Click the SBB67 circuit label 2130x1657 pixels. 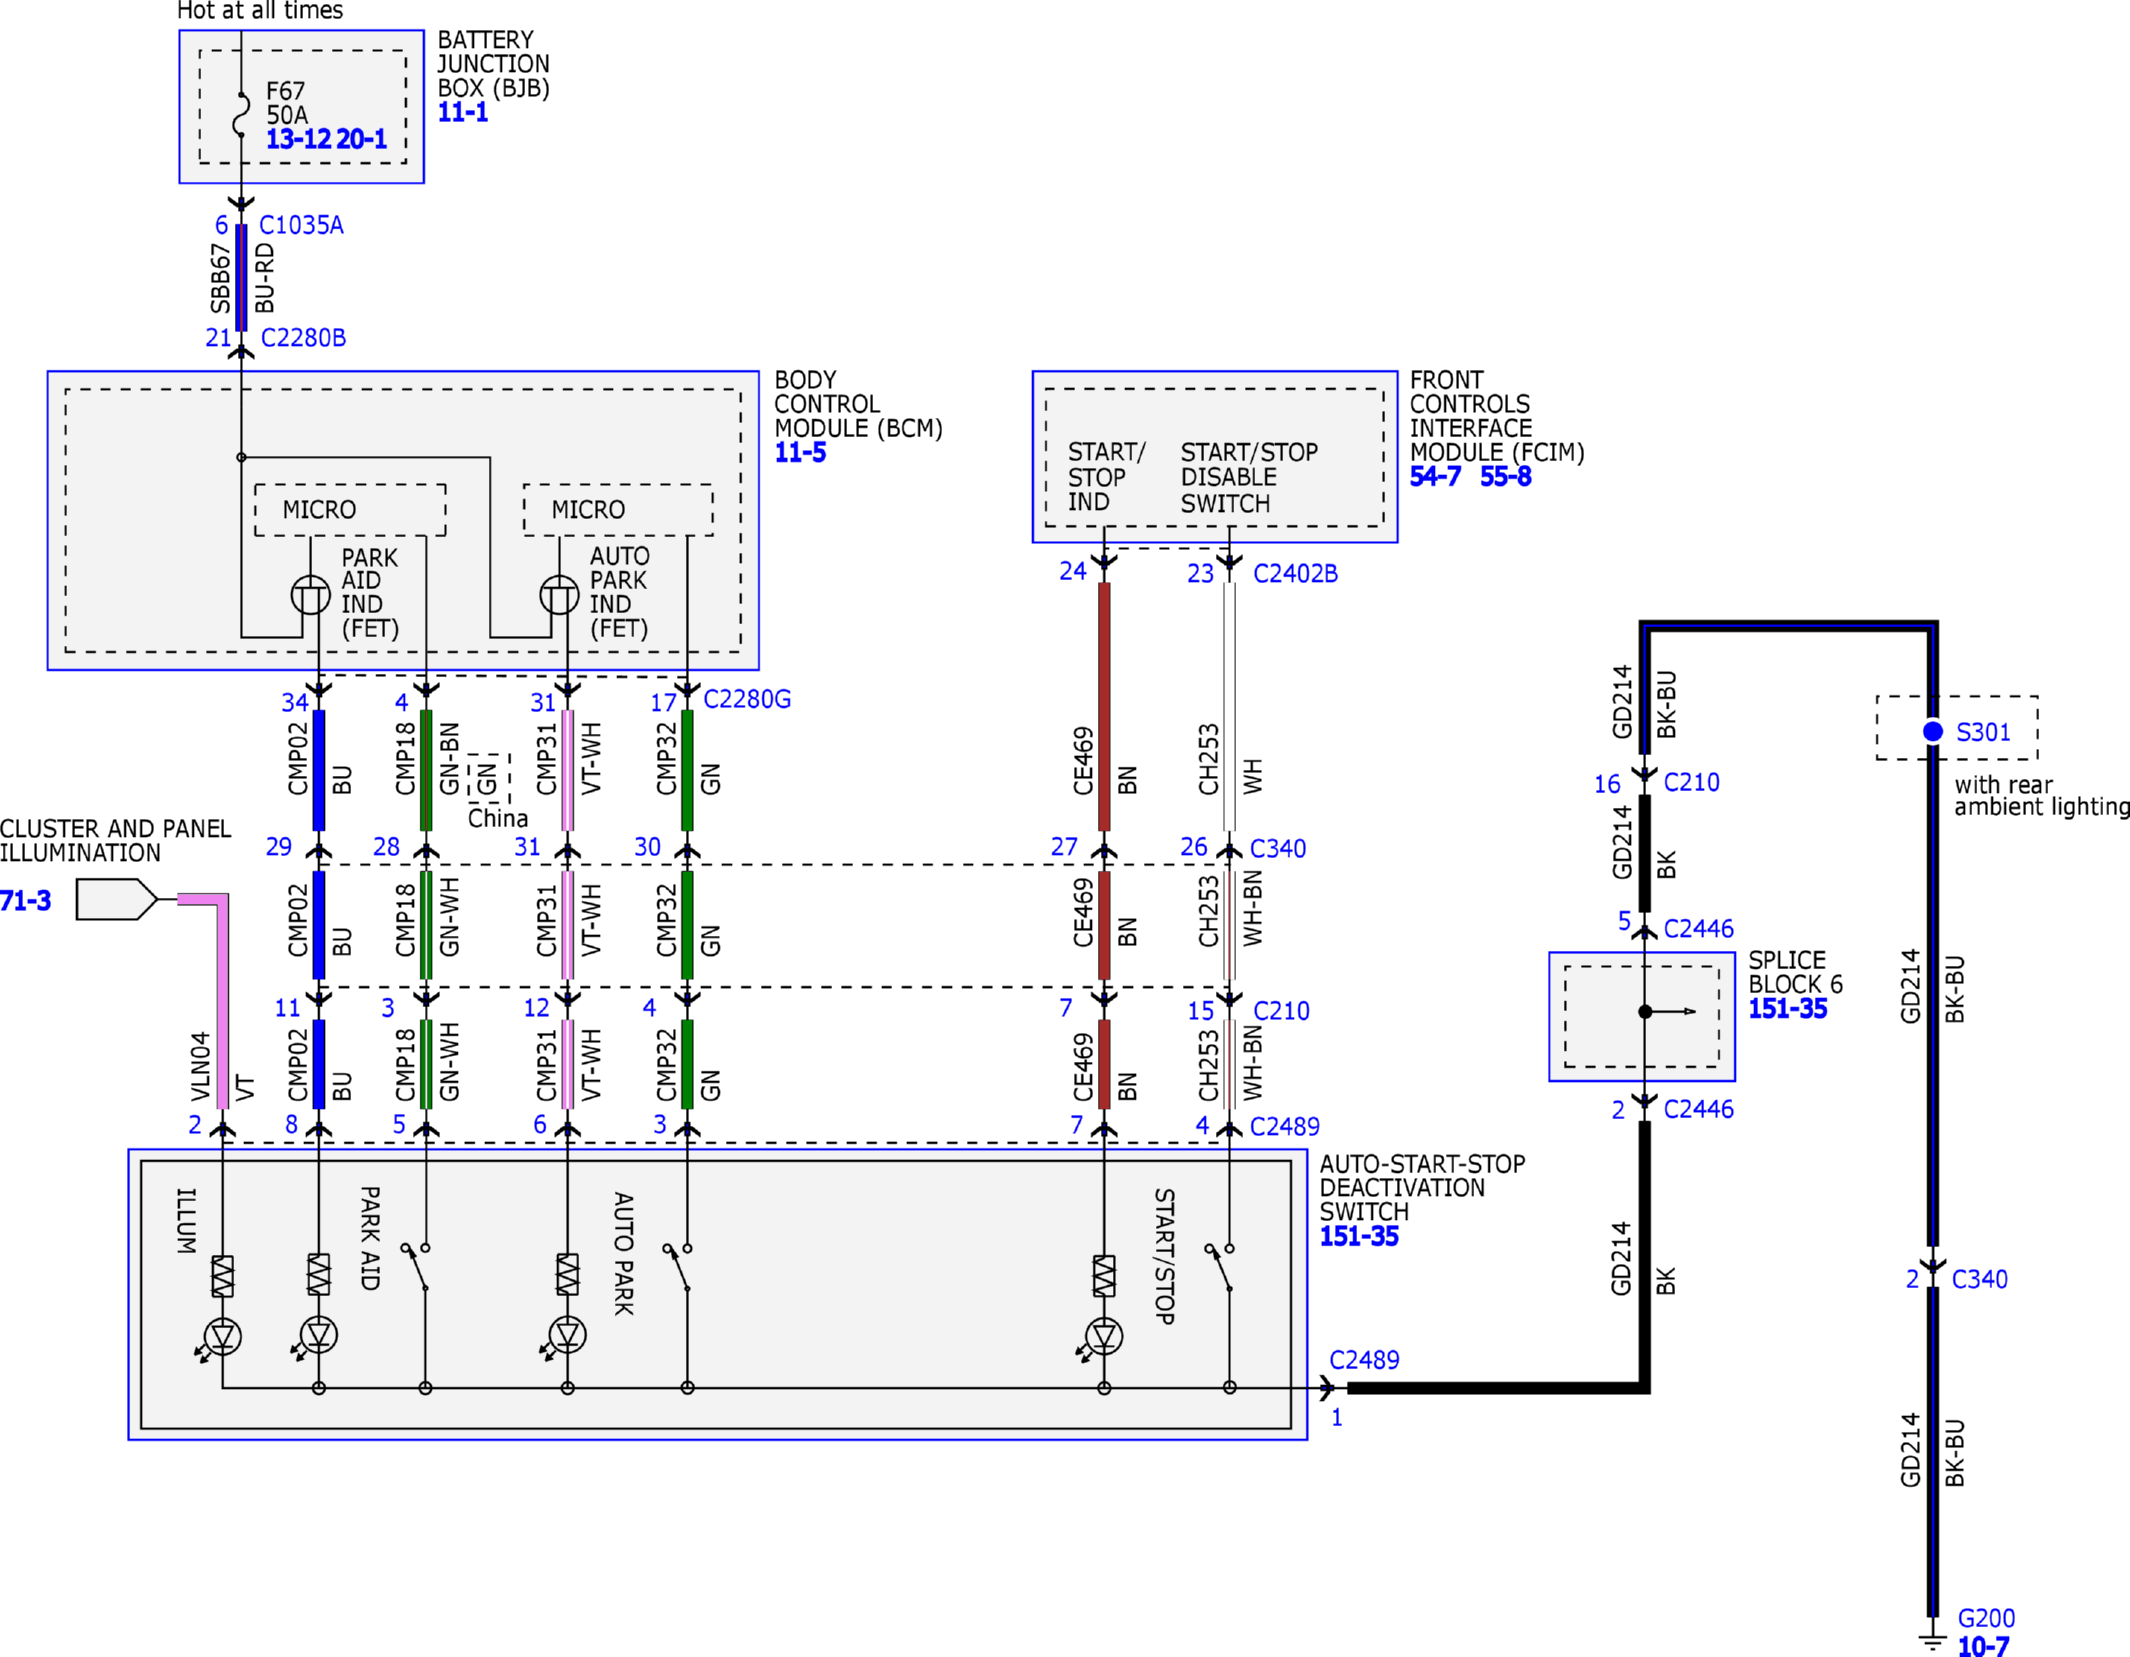(220, 278)
